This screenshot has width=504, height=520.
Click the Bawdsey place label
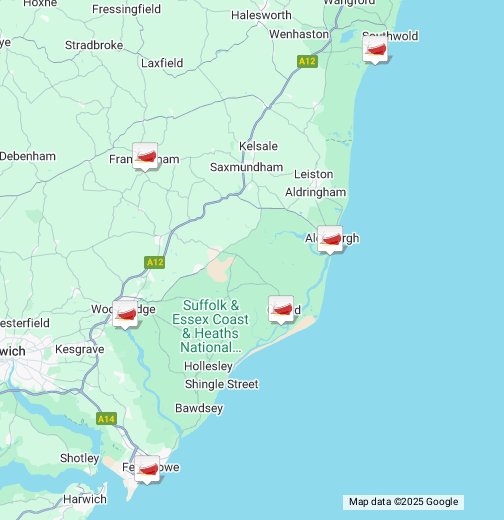[x=199, y=408]
